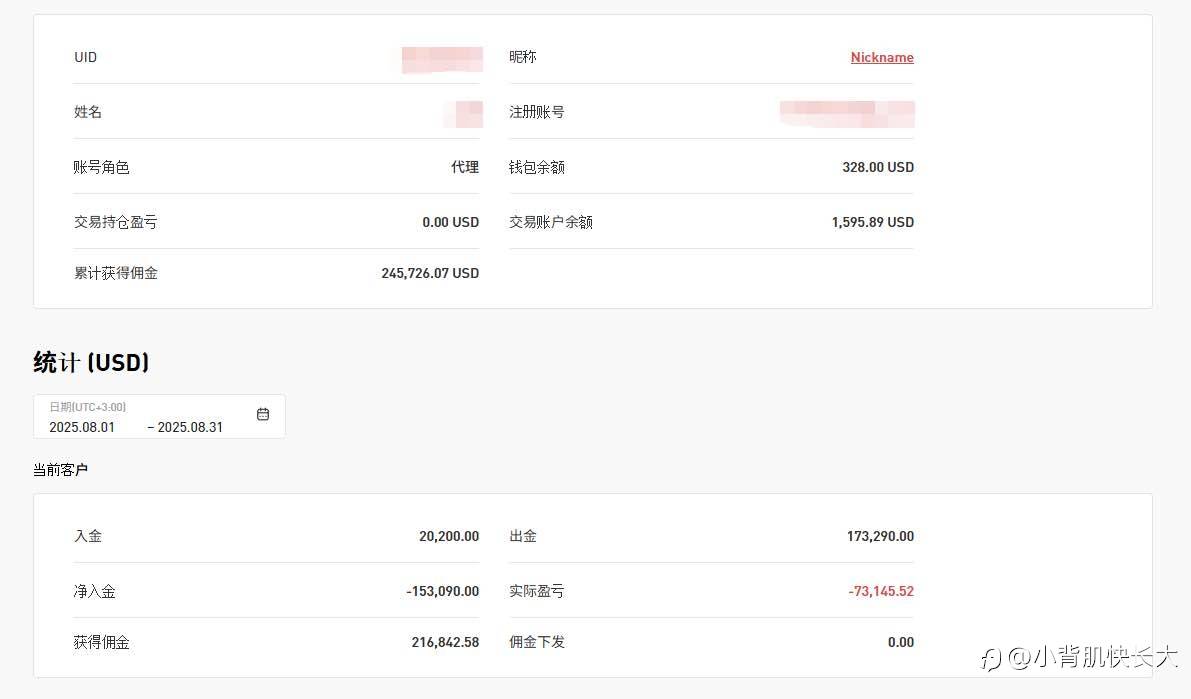Click earned commission value 216,842.58
Image resolution: width=1191 pixels, height=699 pixels.
click(x=445, y=642)
